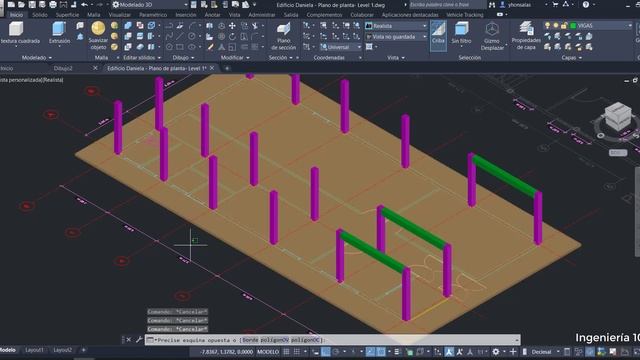Click the shopping cart icon in title bar
640x360 pixels.
click(555, 4)
